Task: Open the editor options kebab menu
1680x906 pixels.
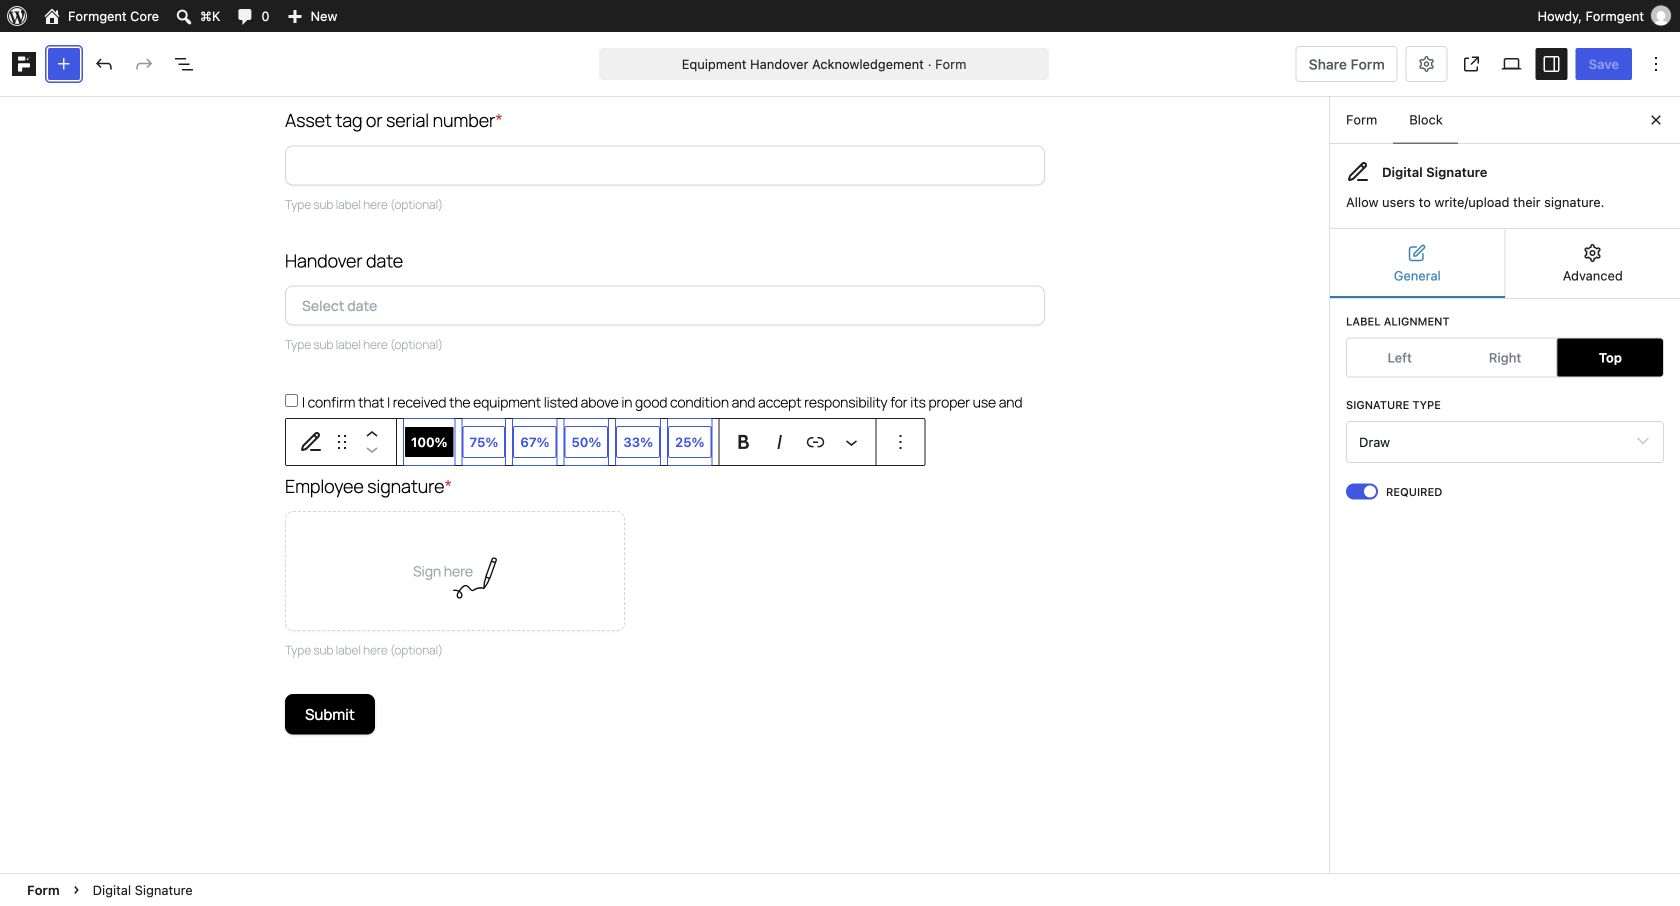Action: click(1656, 64)
